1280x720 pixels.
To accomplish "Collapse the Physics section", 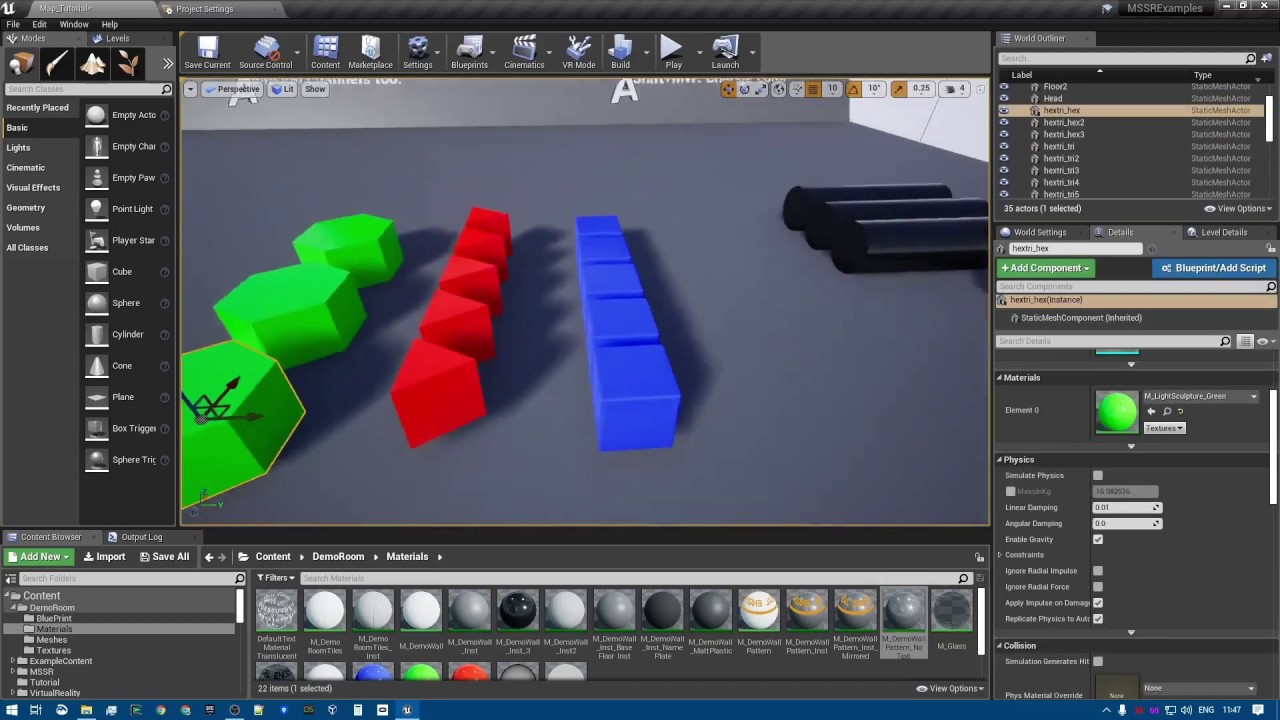I will [999, 459].
